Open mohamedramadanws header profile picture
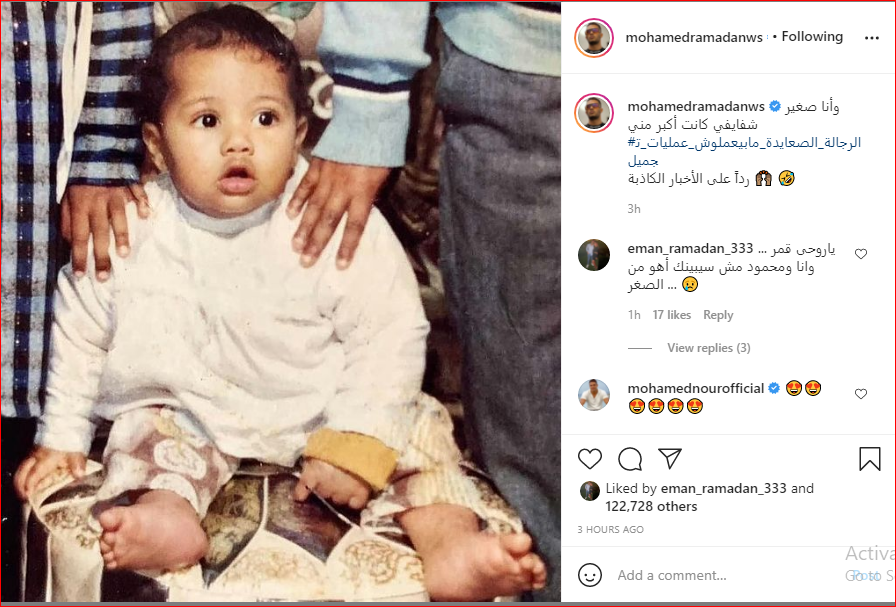Image resolution: width=896 pixels, height=607 pixels. [594, 38]
